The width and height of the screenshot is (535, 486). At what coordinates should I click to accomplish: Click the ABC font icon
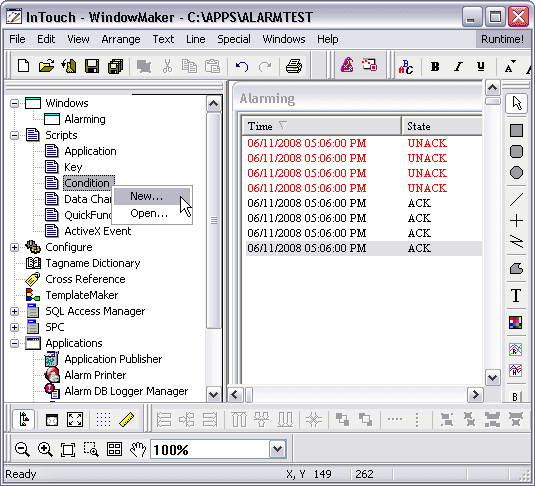click(406, 67)
